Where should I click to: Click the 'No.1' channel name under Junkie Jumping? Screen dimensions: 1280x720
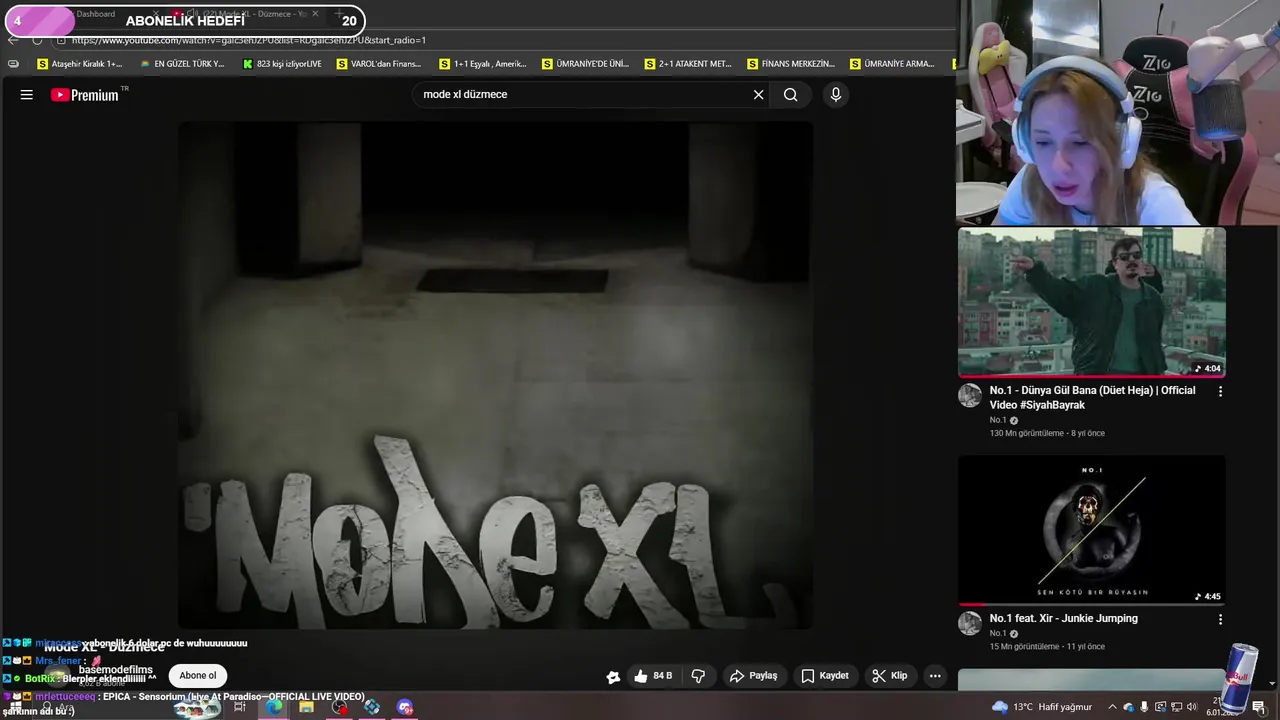click(x=998, y=633)
